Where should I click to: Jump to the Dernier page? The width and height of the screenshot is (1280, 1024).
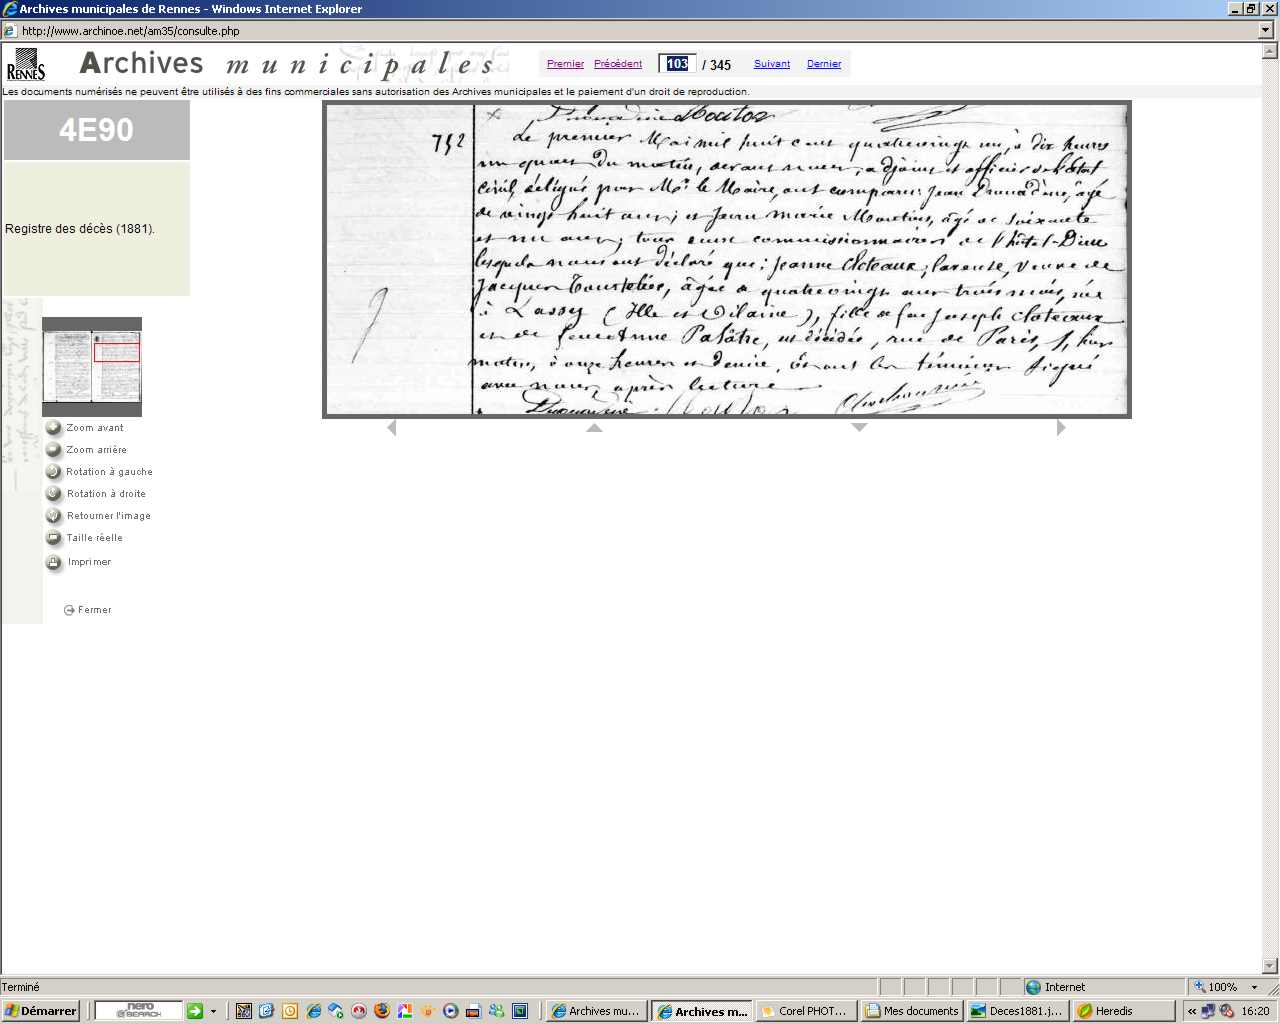coord(824,64)
